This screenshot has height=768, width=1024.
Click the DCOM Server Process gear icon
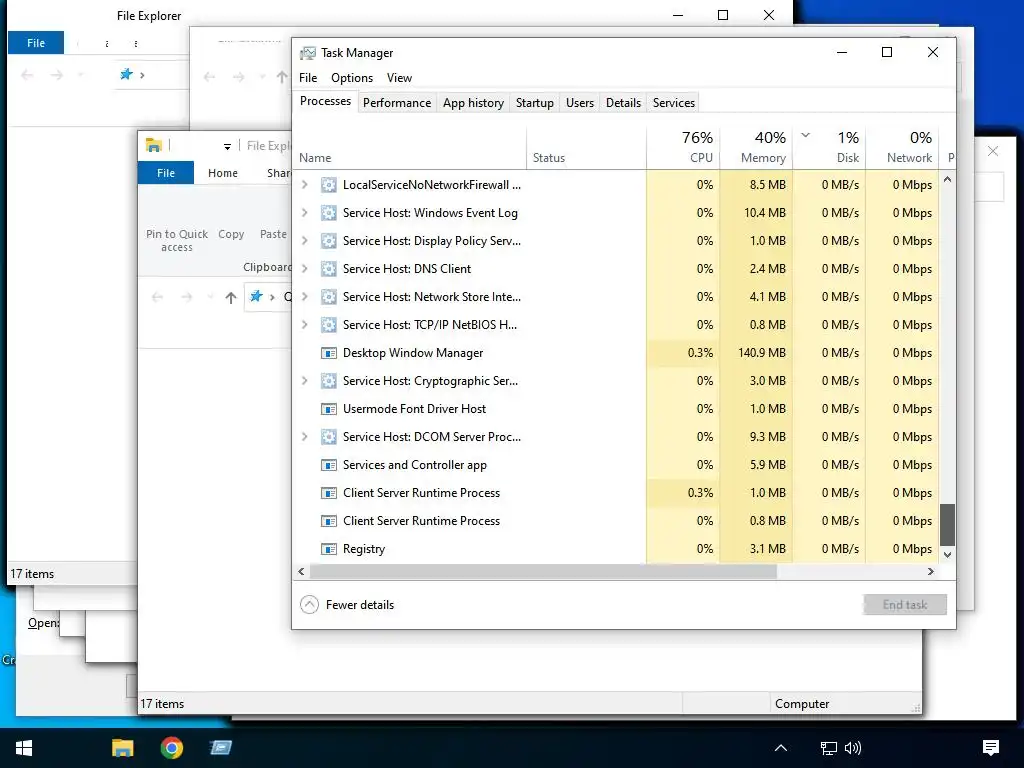[328, 437]
